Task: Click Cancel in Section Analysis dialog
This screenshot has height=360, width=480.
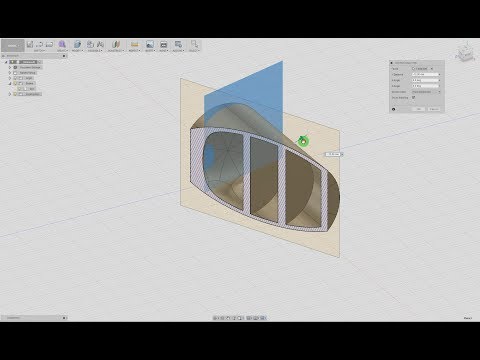Action: click(x=434, y=109)
